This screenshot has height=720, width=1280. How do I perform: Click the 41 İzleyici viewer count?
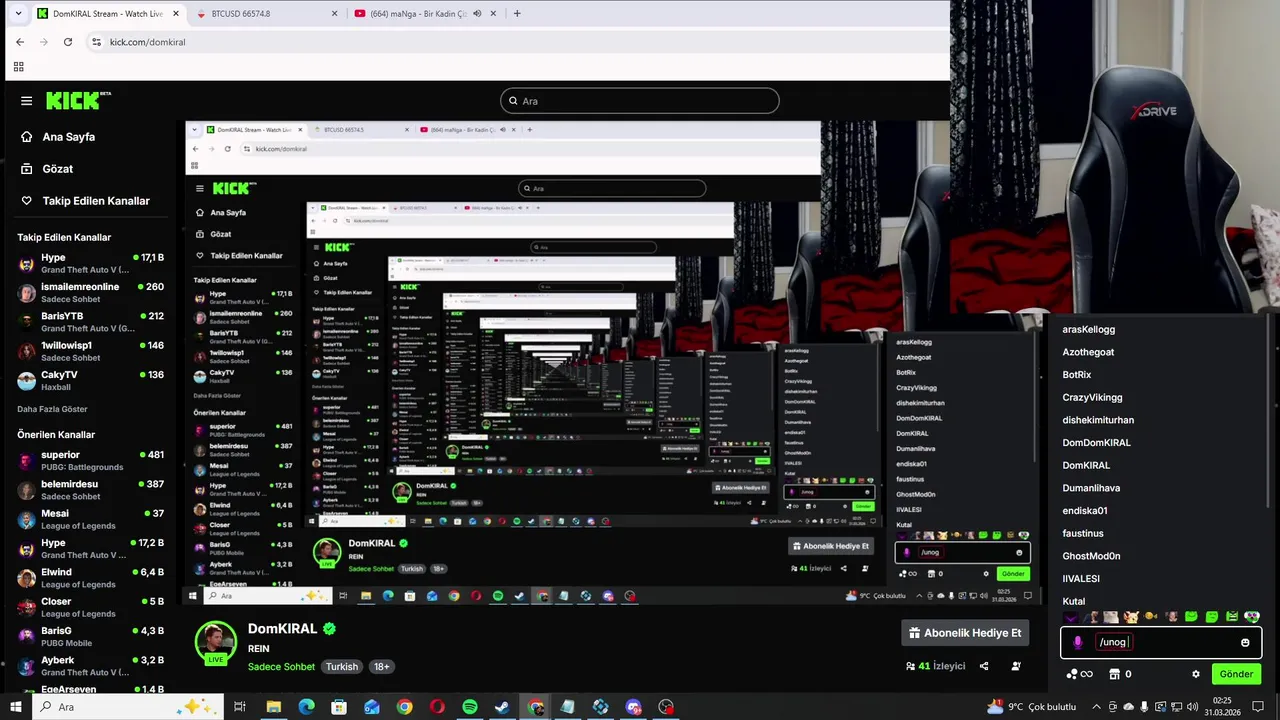(x=935, y=666)
